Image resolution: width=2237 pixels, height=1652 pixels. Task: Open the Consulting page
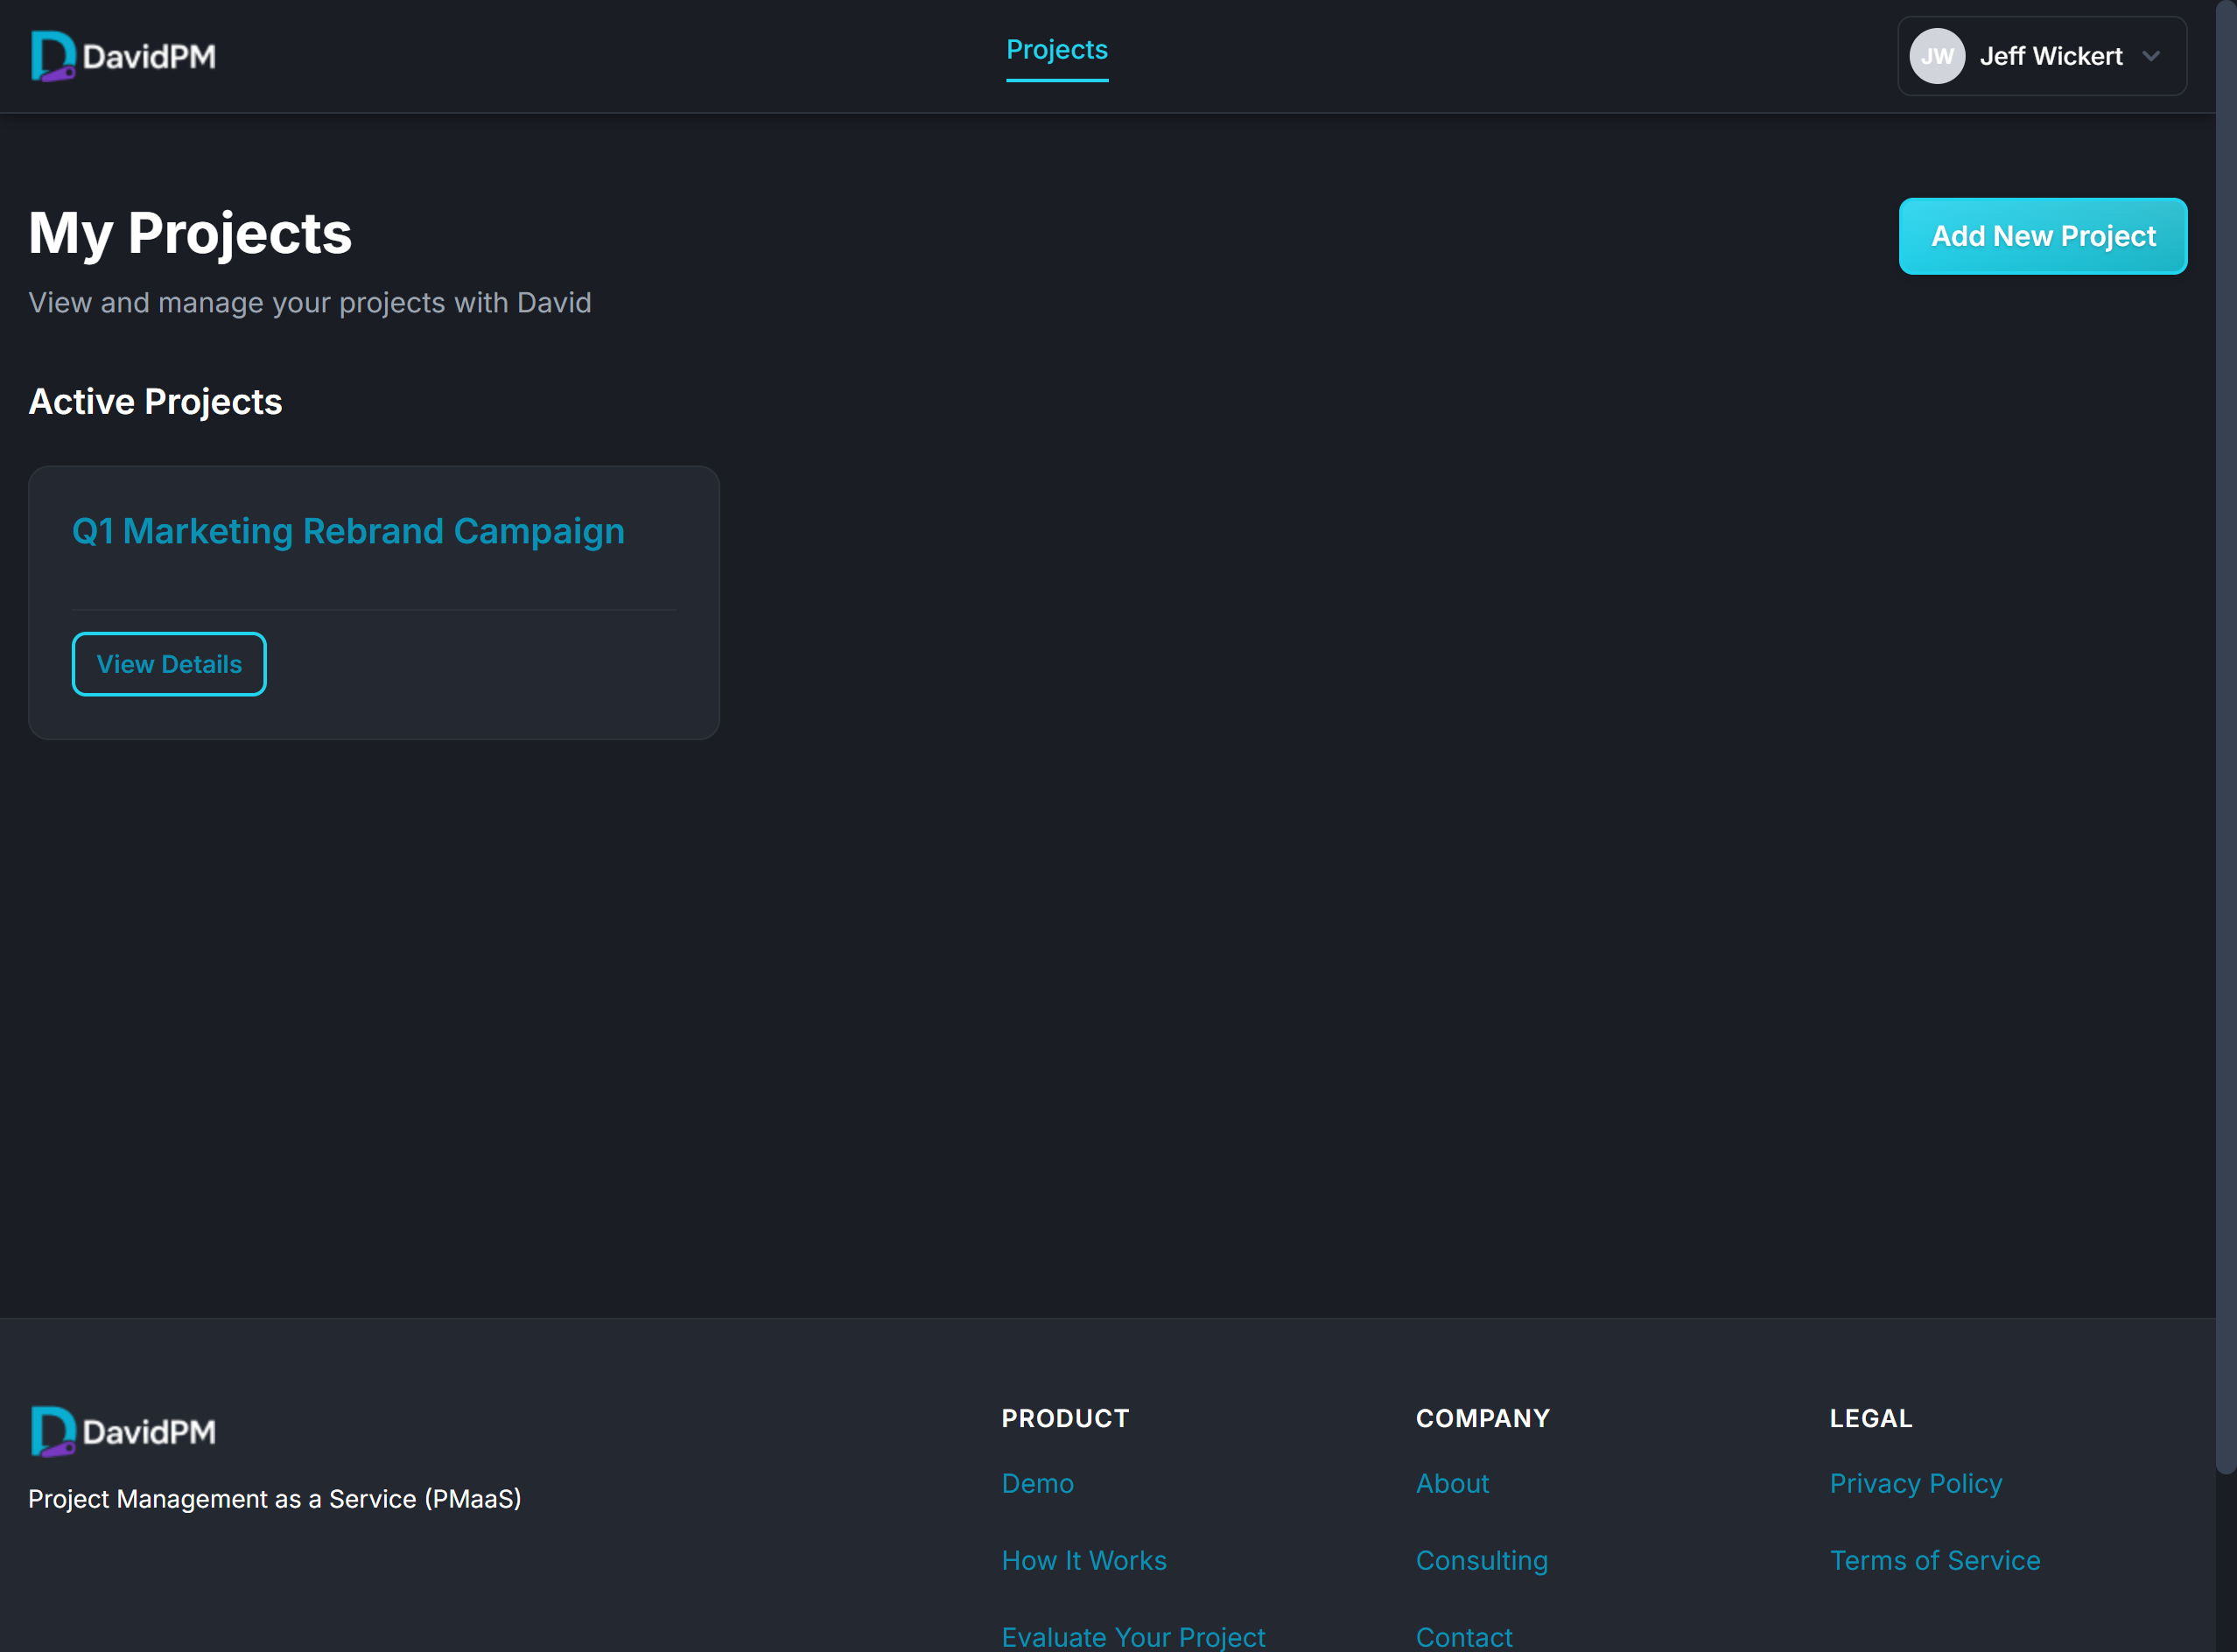coord(1482,1560)
